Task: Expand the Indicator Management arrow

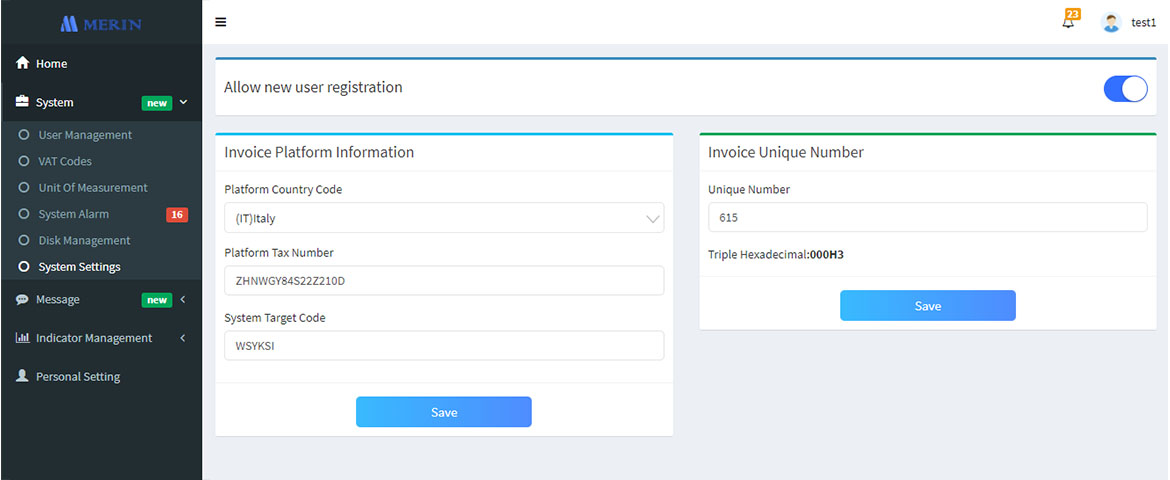Action: pyautogui.click(x=183, y=338)
